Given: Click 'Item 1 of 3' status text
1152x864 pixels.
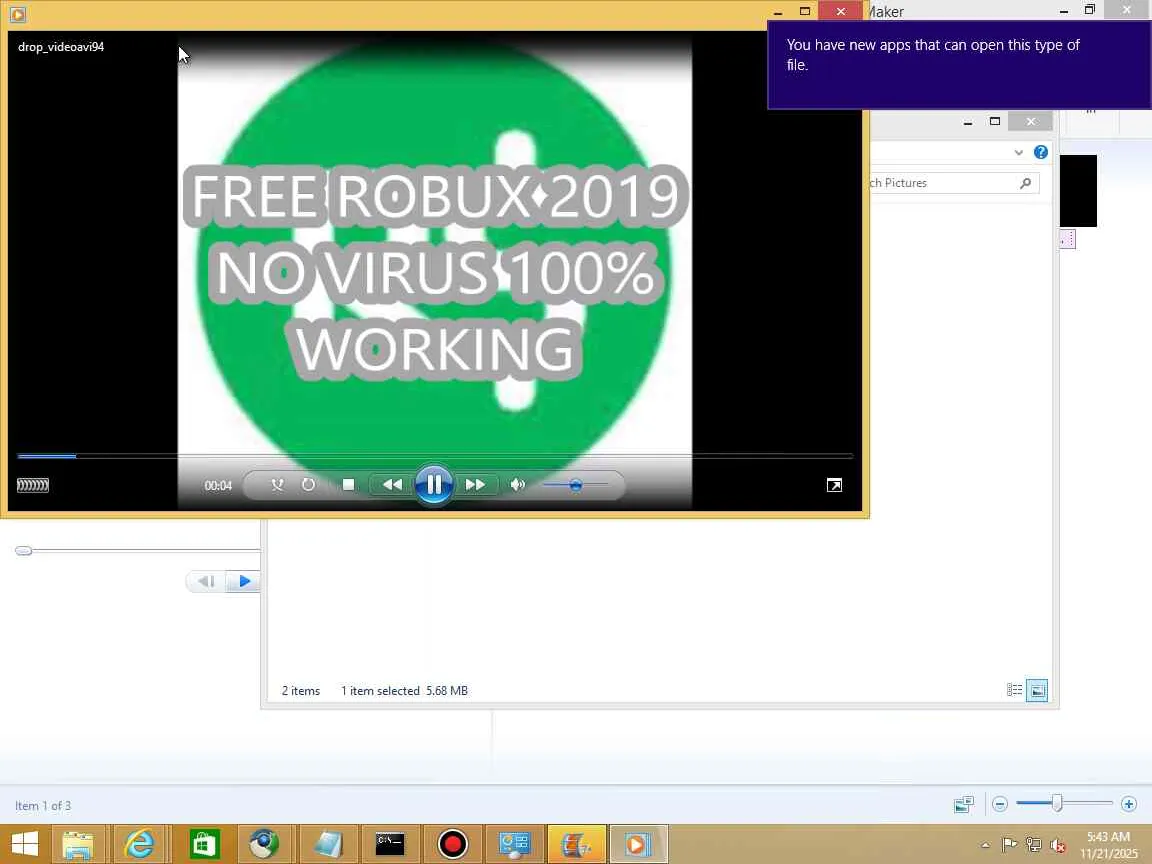Looking at the screenshot, I should point(43,806).
